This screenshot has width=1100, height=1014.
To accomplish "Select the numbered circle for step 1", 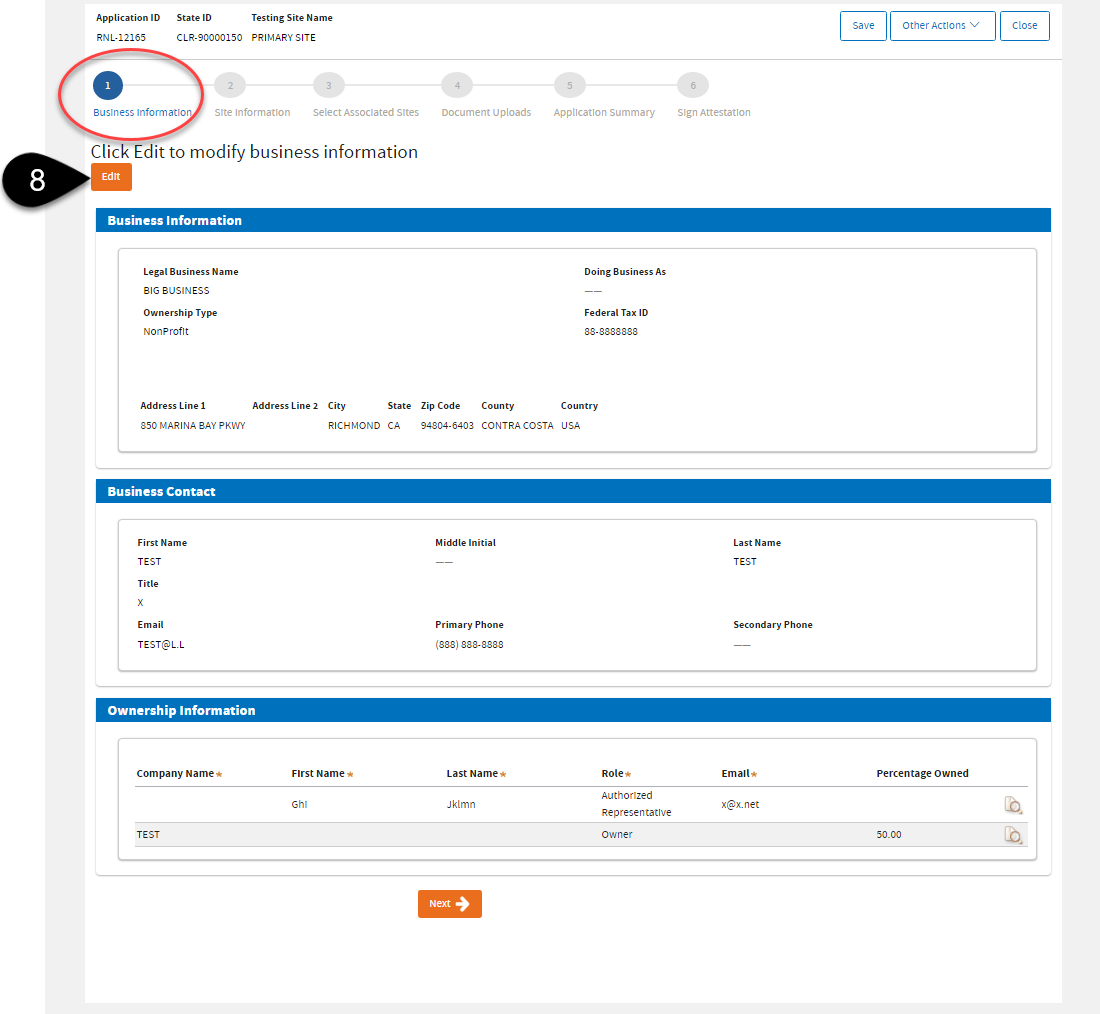I will click(108, 85).
